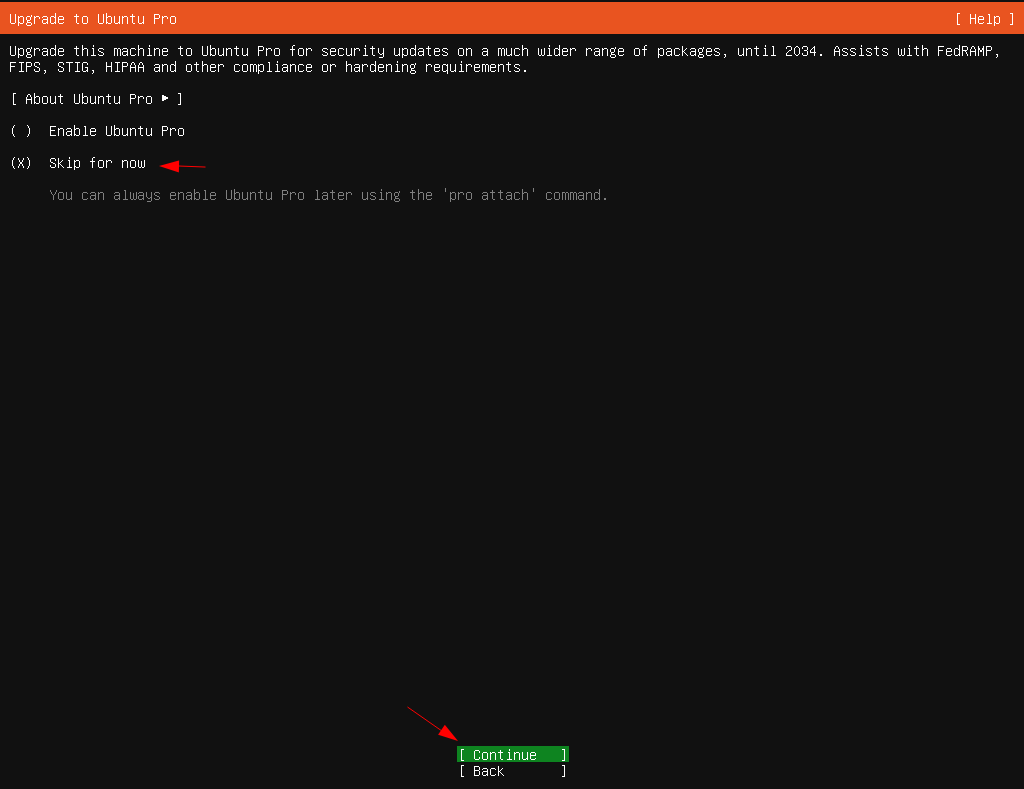Click the year 2034 in the description
Image resolution: width=1024 pixels, height=789 pixels.
[x=800, y=51]
